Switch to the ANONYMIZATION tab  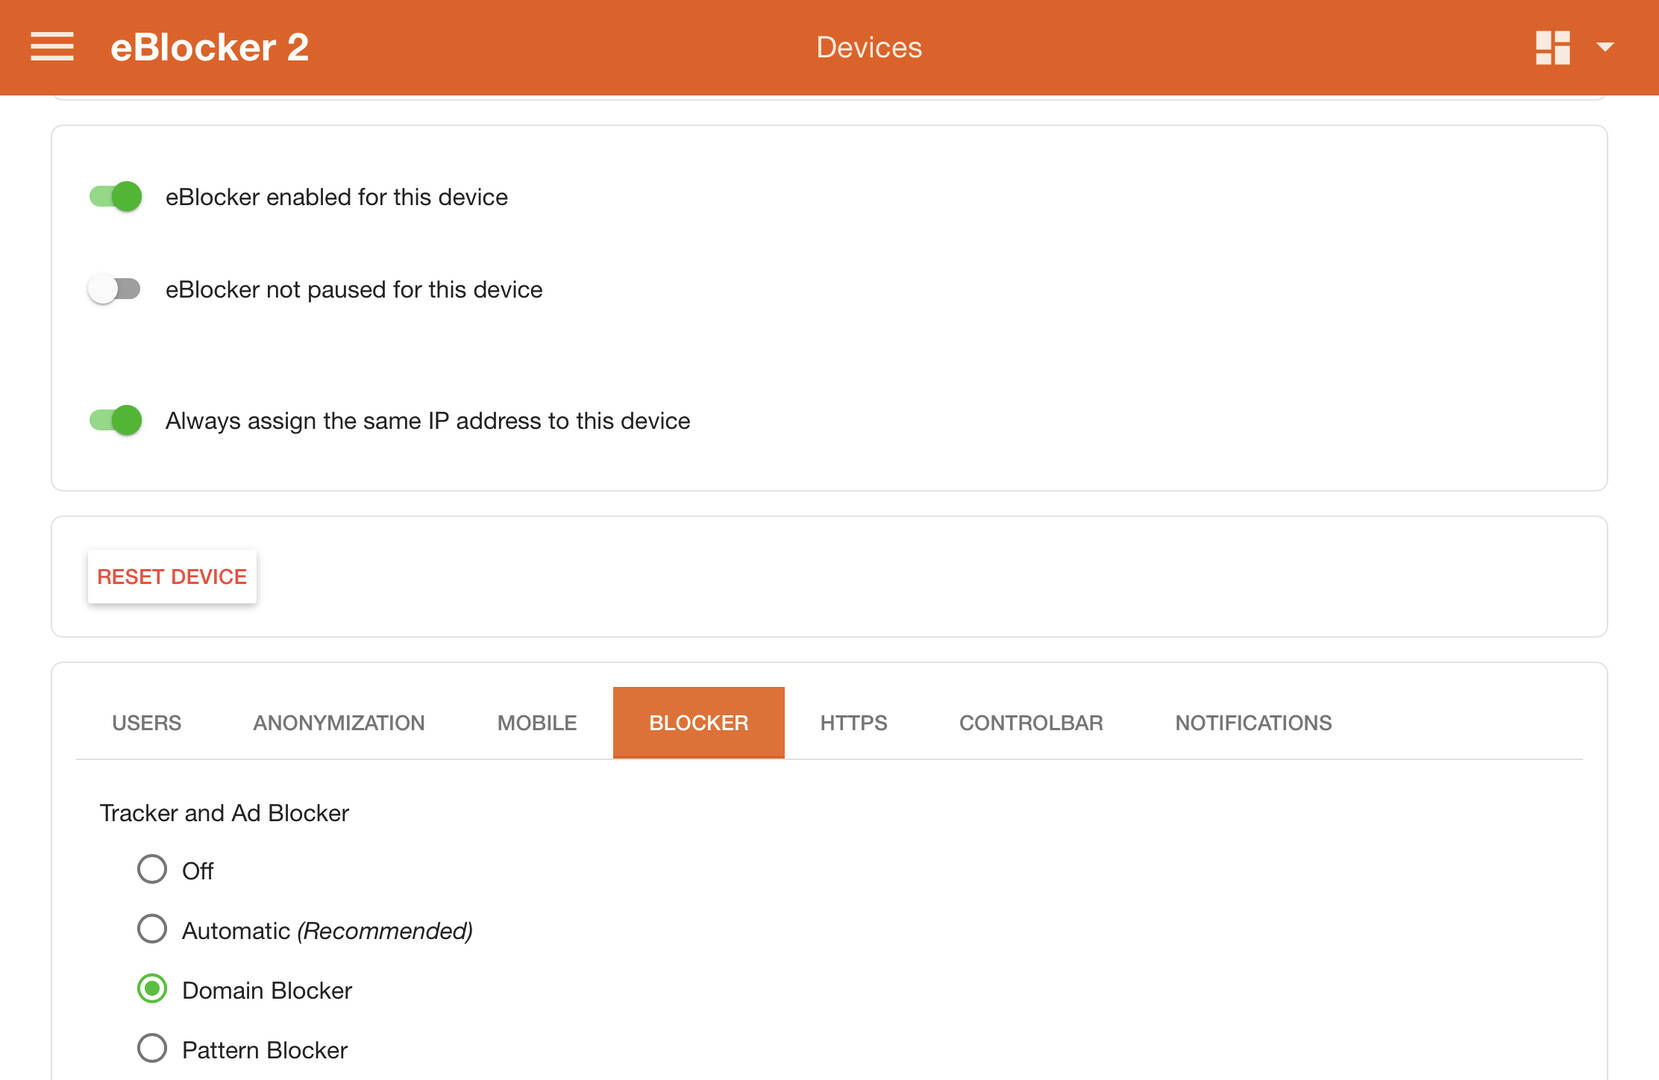(339, 723)
